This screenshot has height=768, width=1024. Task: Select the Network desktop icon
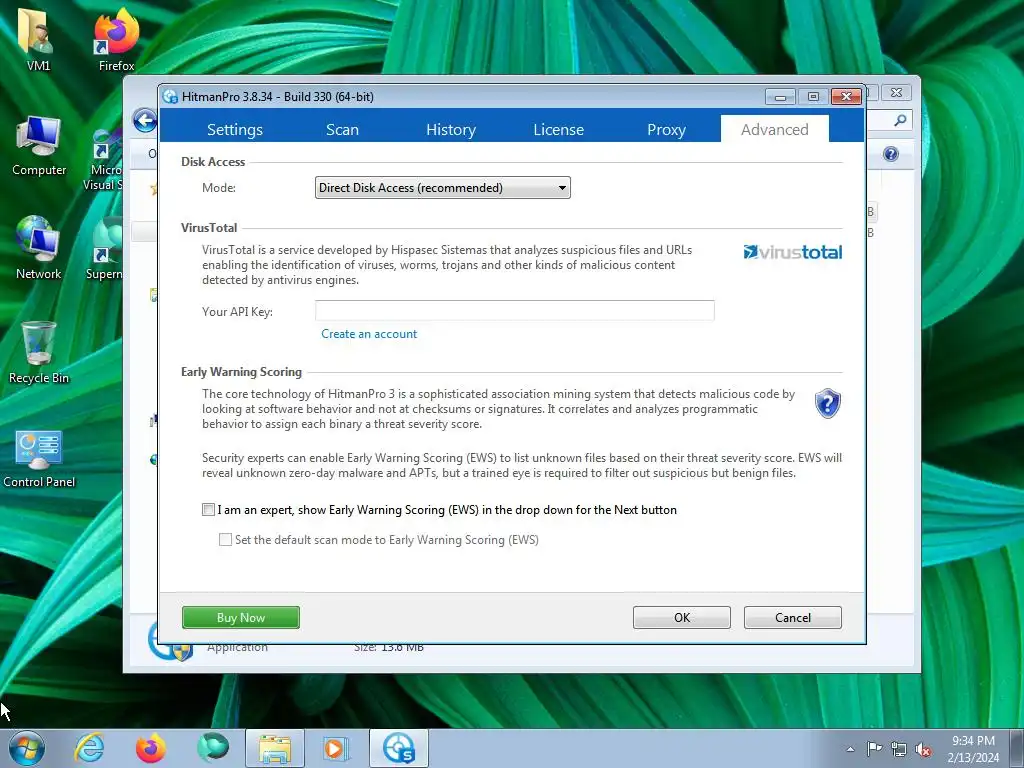coord(39,249)
